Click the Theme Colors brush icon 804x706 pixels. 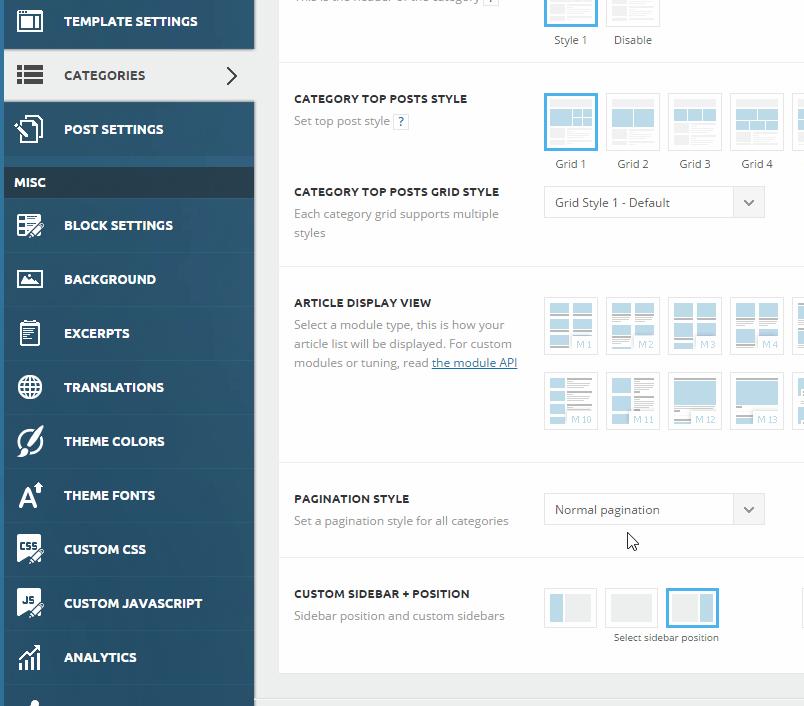tap(30, 441)
